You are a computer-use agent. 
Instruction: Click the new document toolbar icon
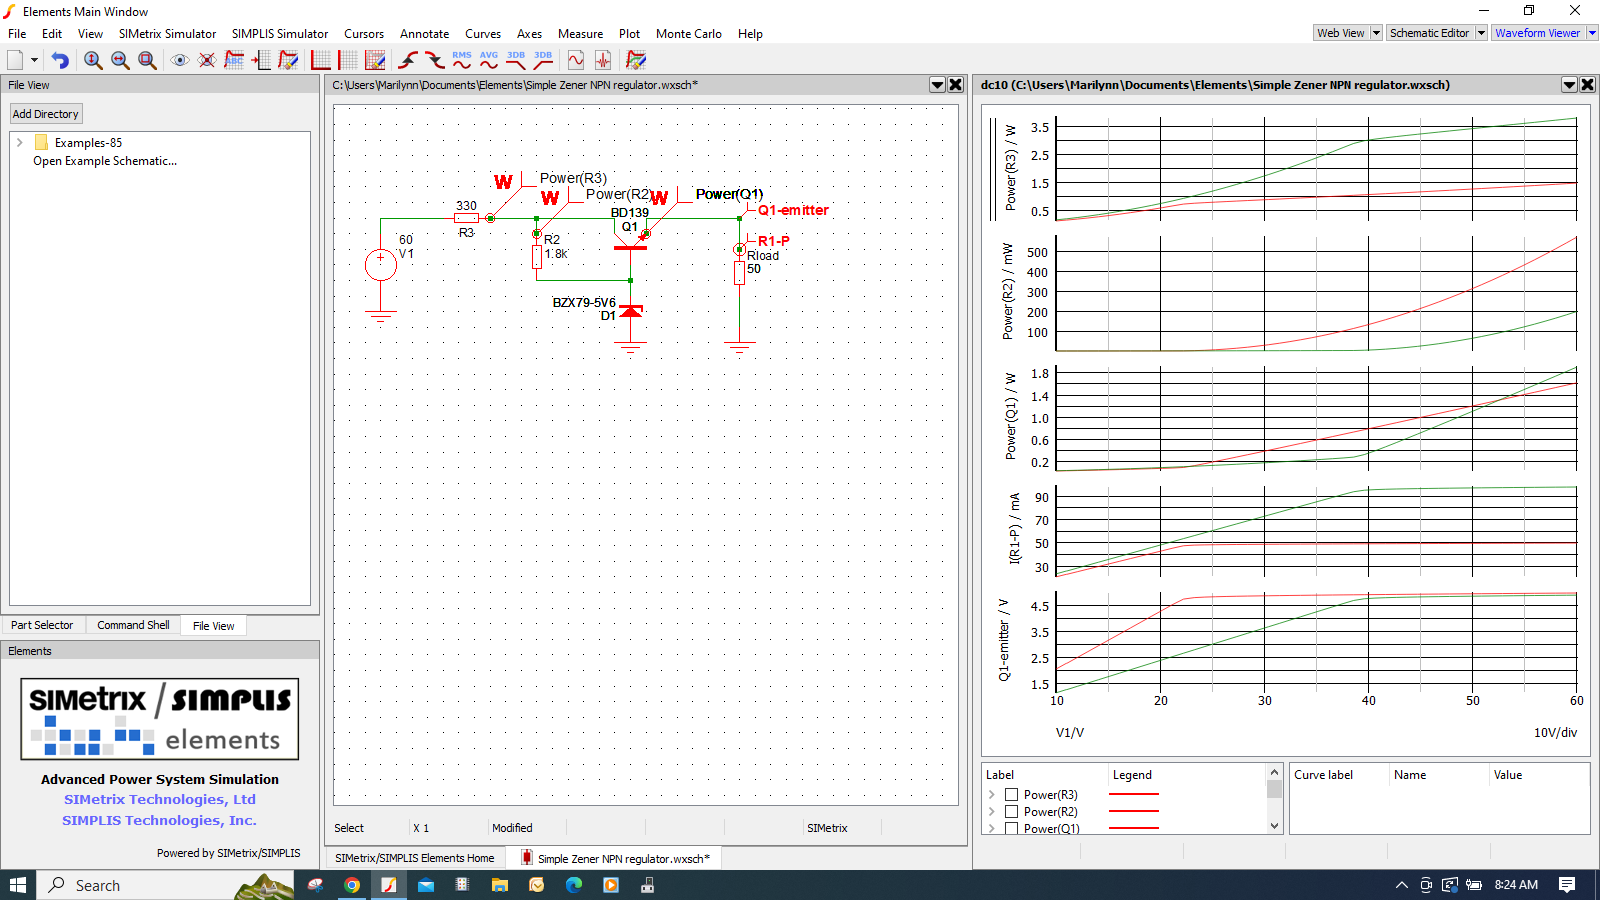[x=15, y=60]
